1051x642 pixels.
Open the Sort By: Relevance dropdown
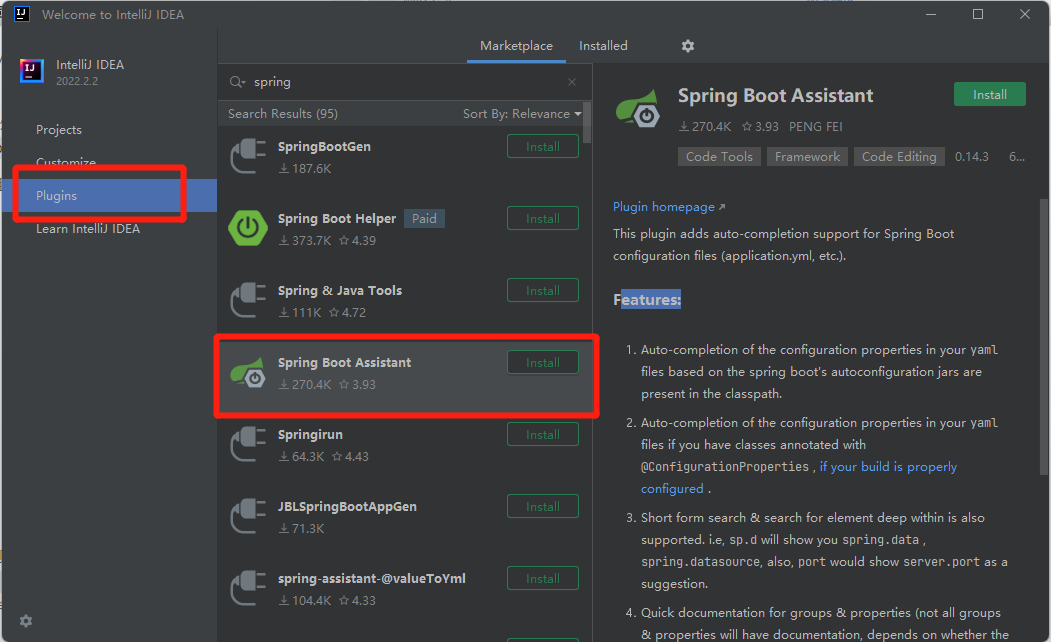522,114
